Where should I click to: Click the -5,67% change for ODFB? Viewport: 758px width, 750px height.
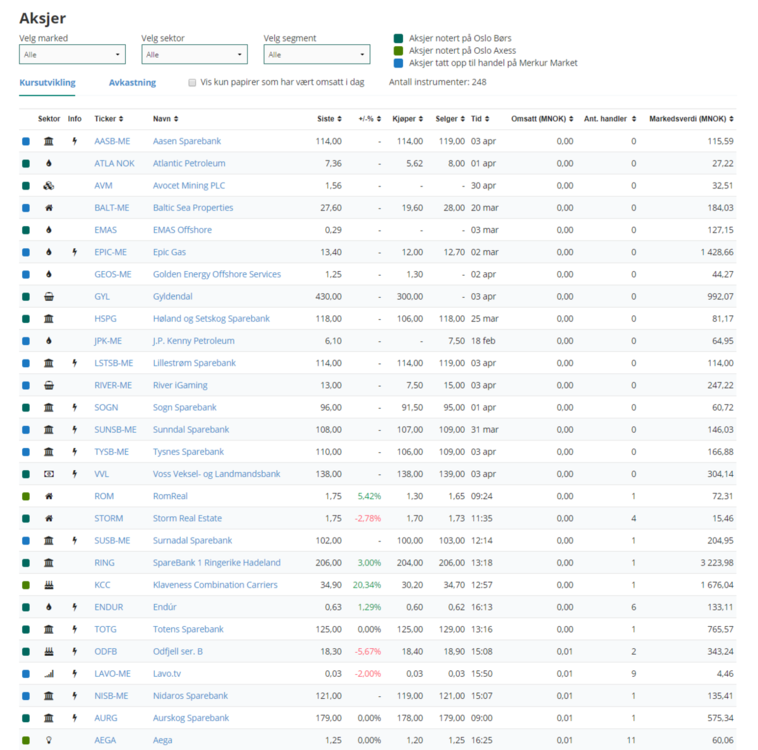[368, 652]
